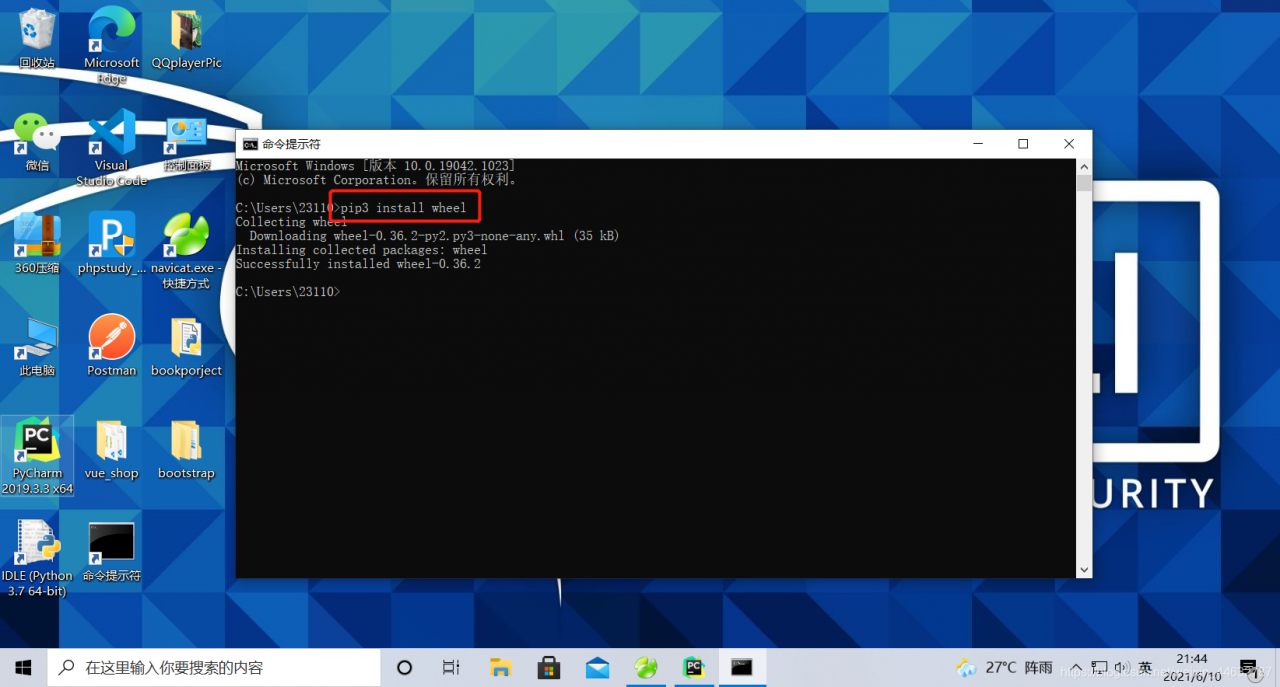This screenshot has height=687, width=1280.
Task: Click the command prompt scrollbar up arrow
Action: coord(1083,167)
